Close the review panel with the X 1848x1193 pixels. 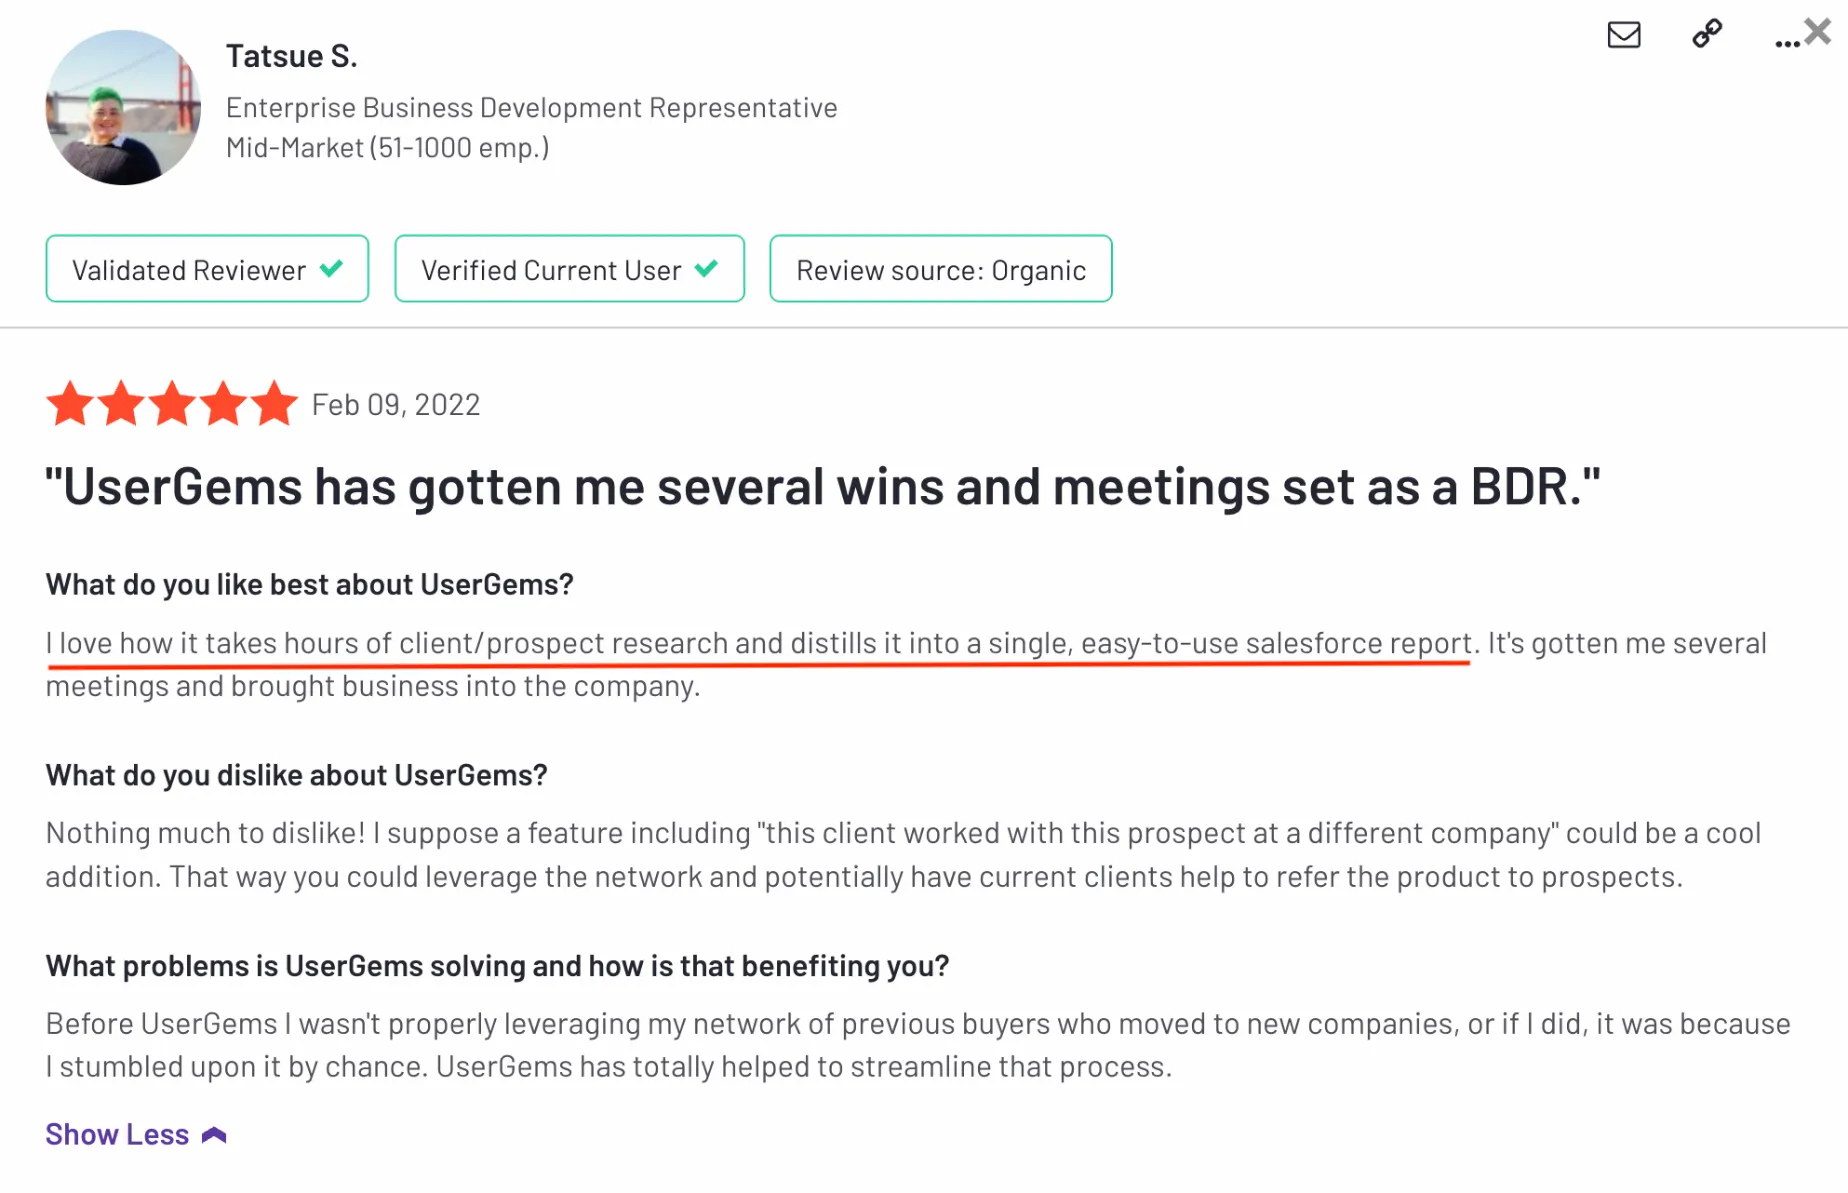coord(1819,31)
